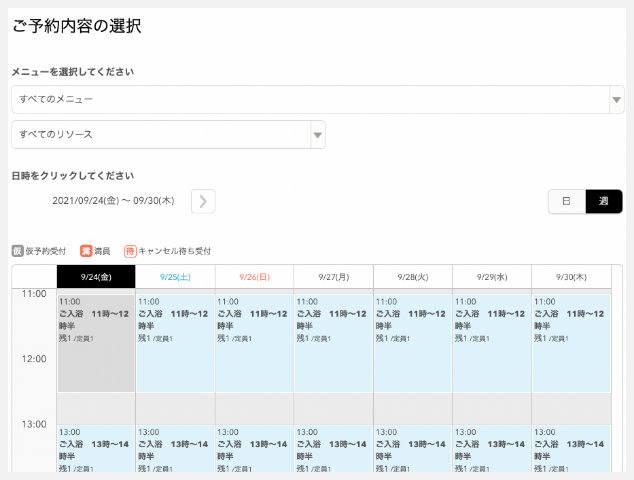634x480 pixels.
Task: Click the 12:00 time label
Action: click(x=34, y=359)
